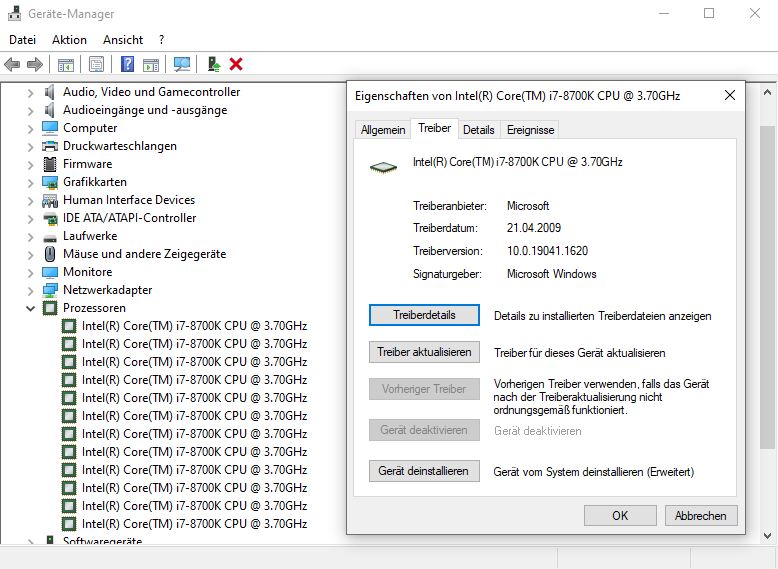Image resolution: width=778 pixels, height=569 pixels.
Task: Click the driver version 10.0.19041.1620 text
Action: click(x=547, y=251)
